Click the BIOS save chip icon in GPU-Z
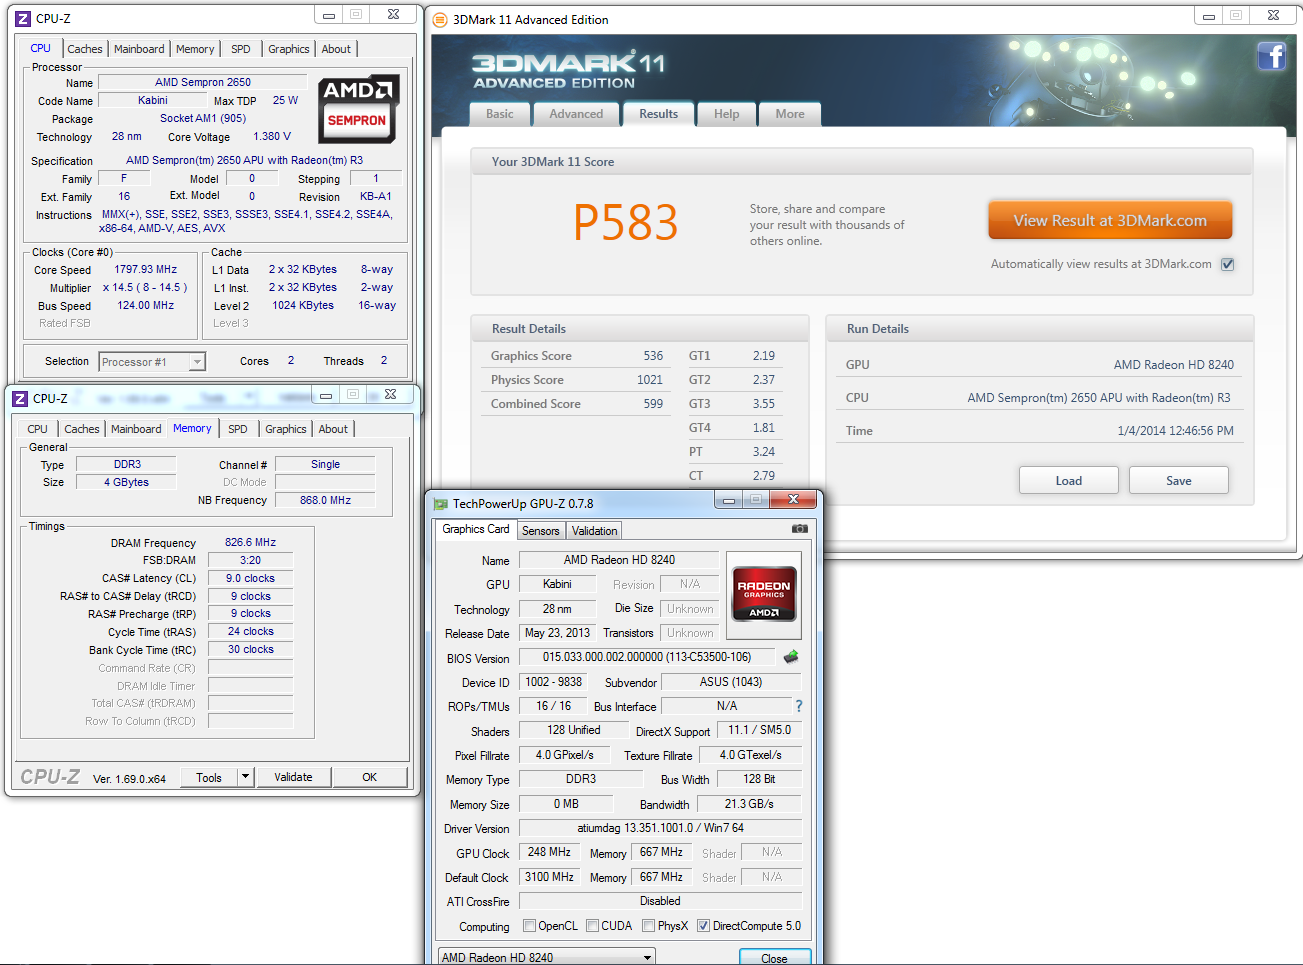This screenshot has width=1303, height=965. pos(791,657)
